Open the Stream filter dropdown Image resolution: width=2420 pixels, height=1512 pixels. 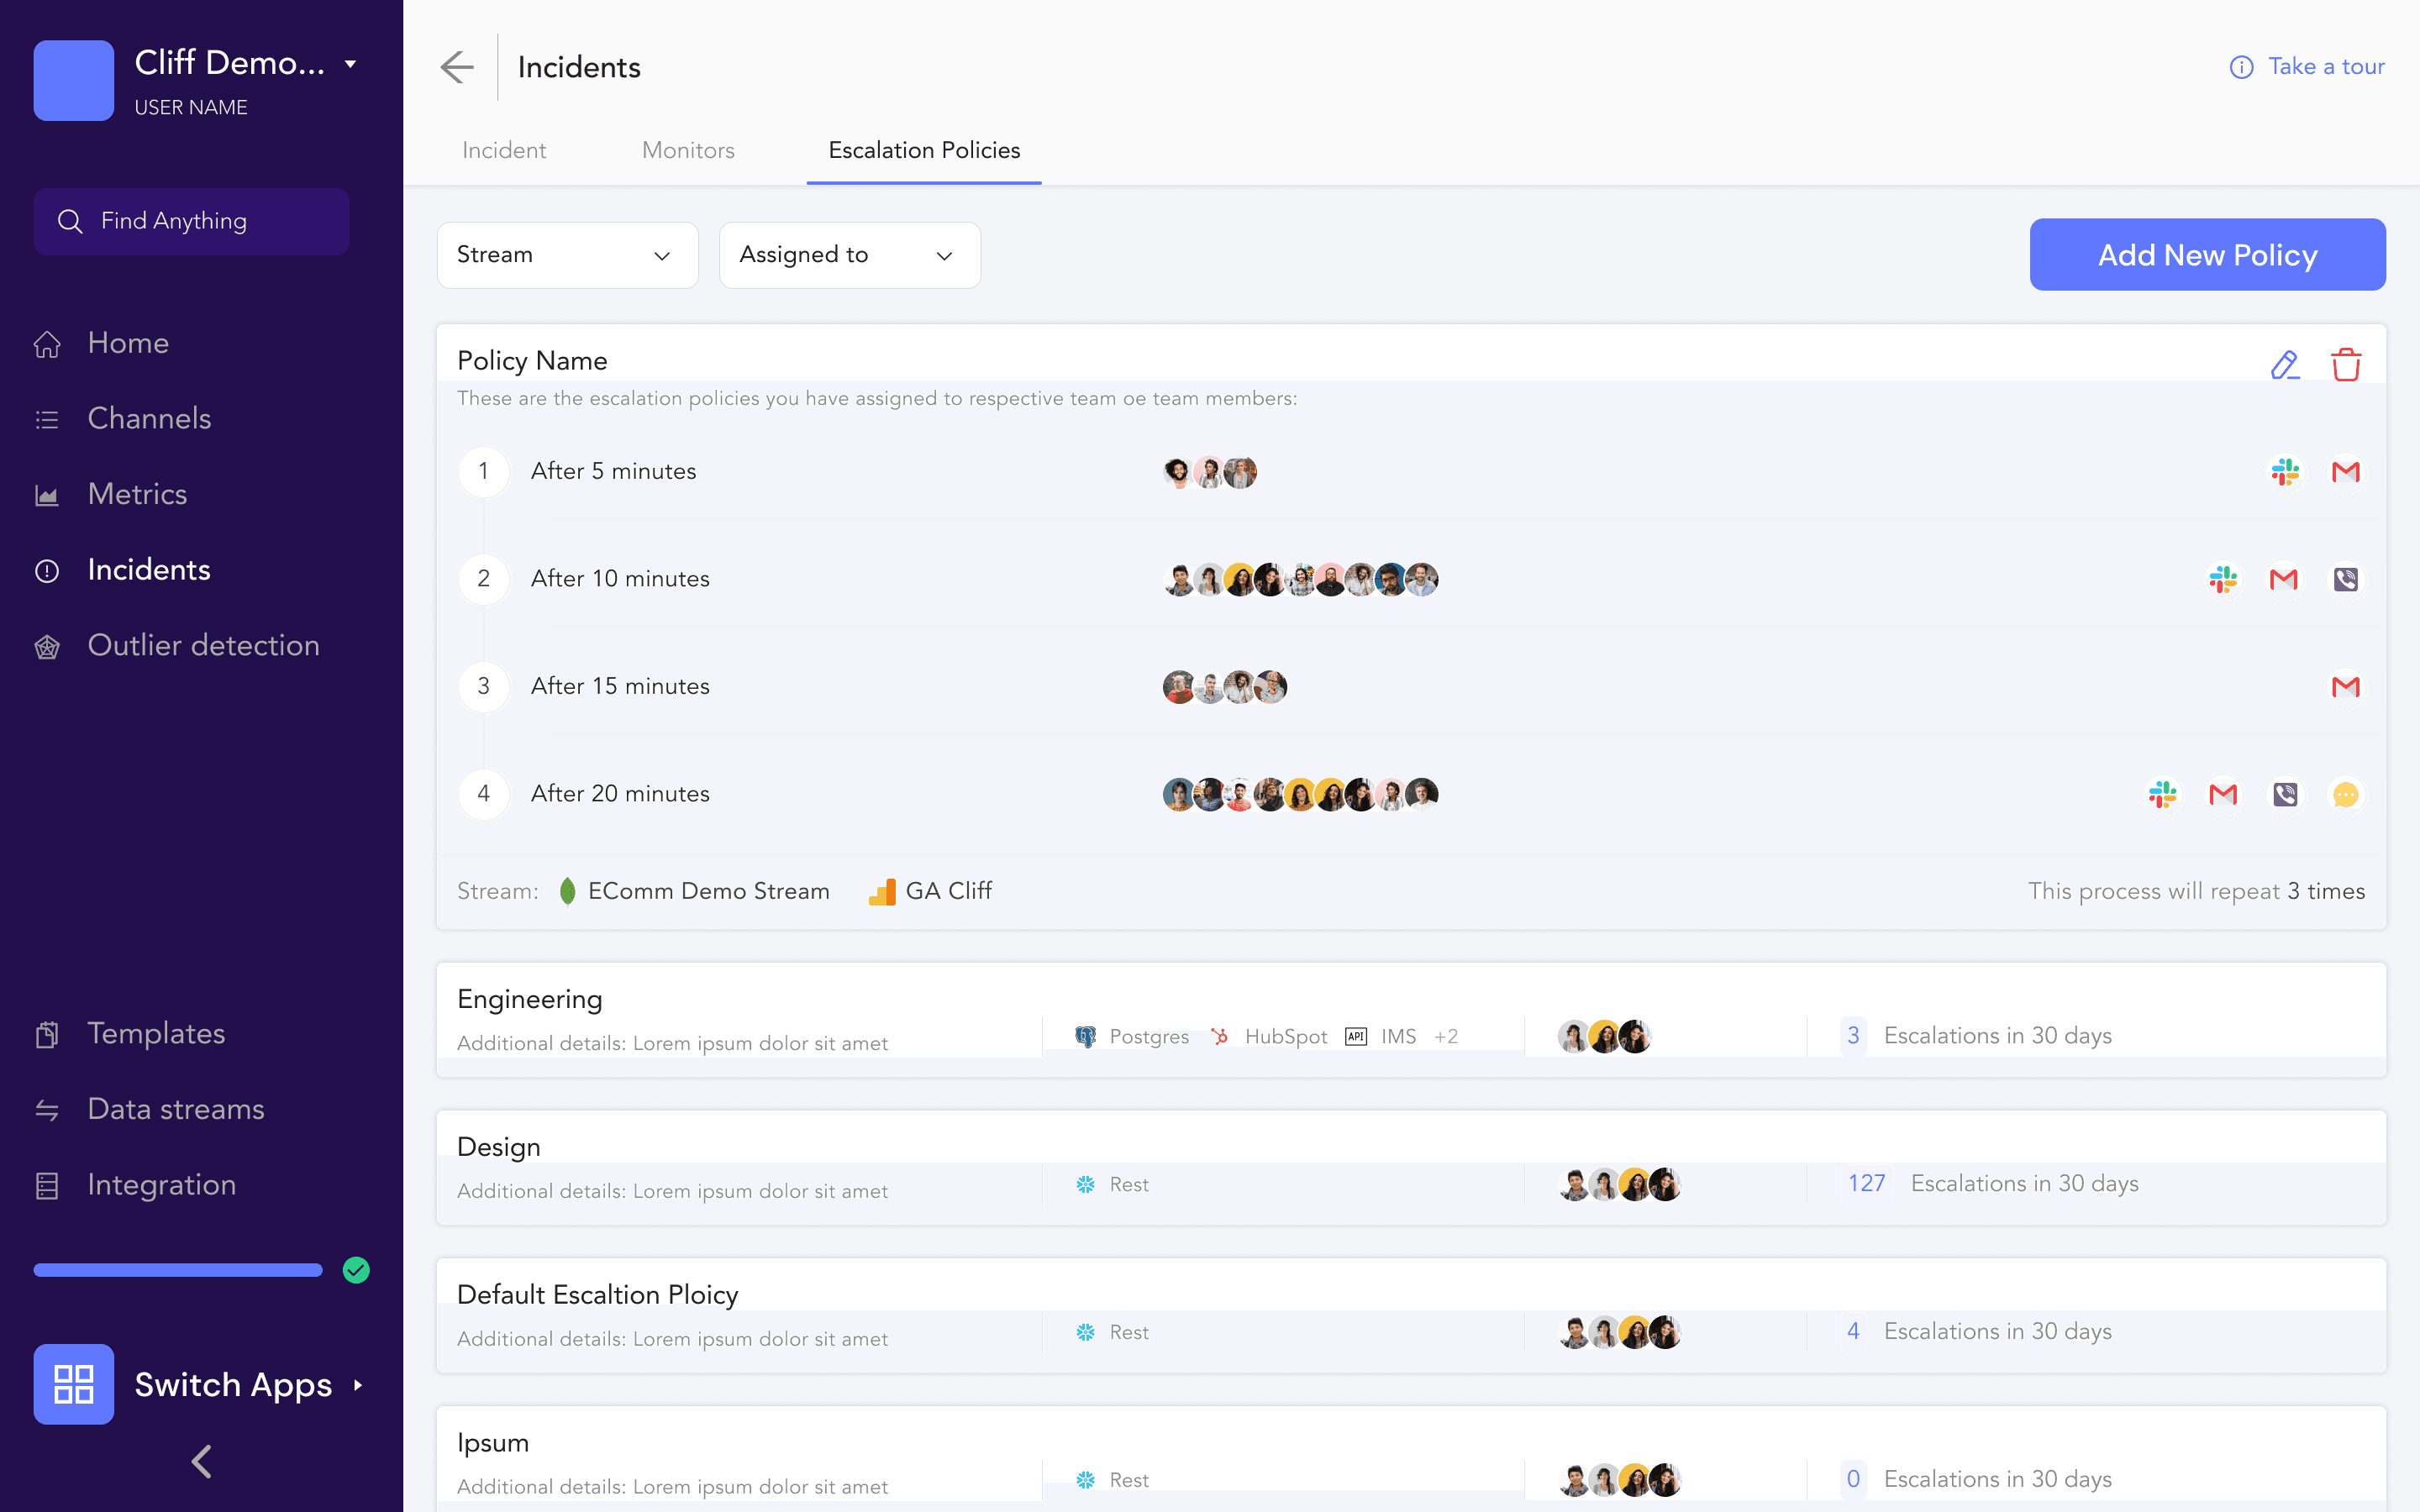567,255
